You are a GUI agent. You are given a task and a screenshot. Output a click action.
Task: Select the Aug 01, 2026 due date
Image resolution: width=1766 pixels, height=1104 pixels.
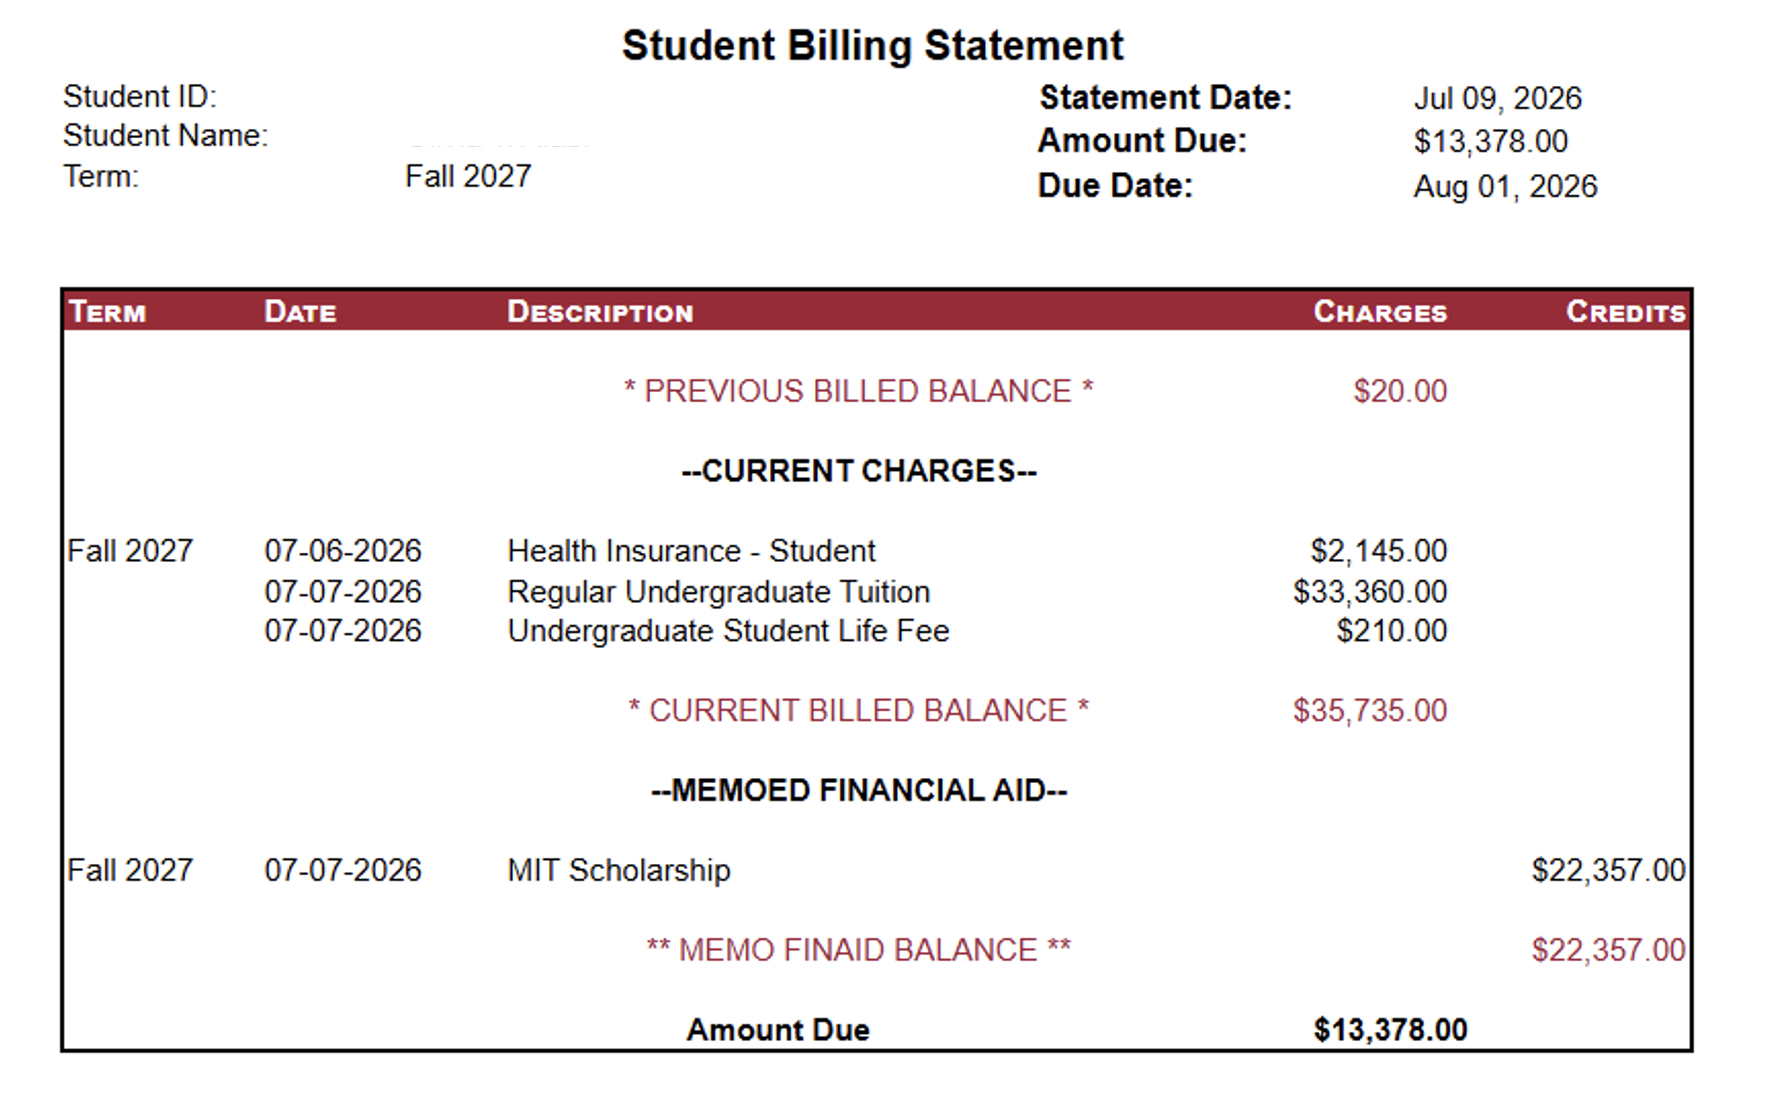click(1505, 187)
